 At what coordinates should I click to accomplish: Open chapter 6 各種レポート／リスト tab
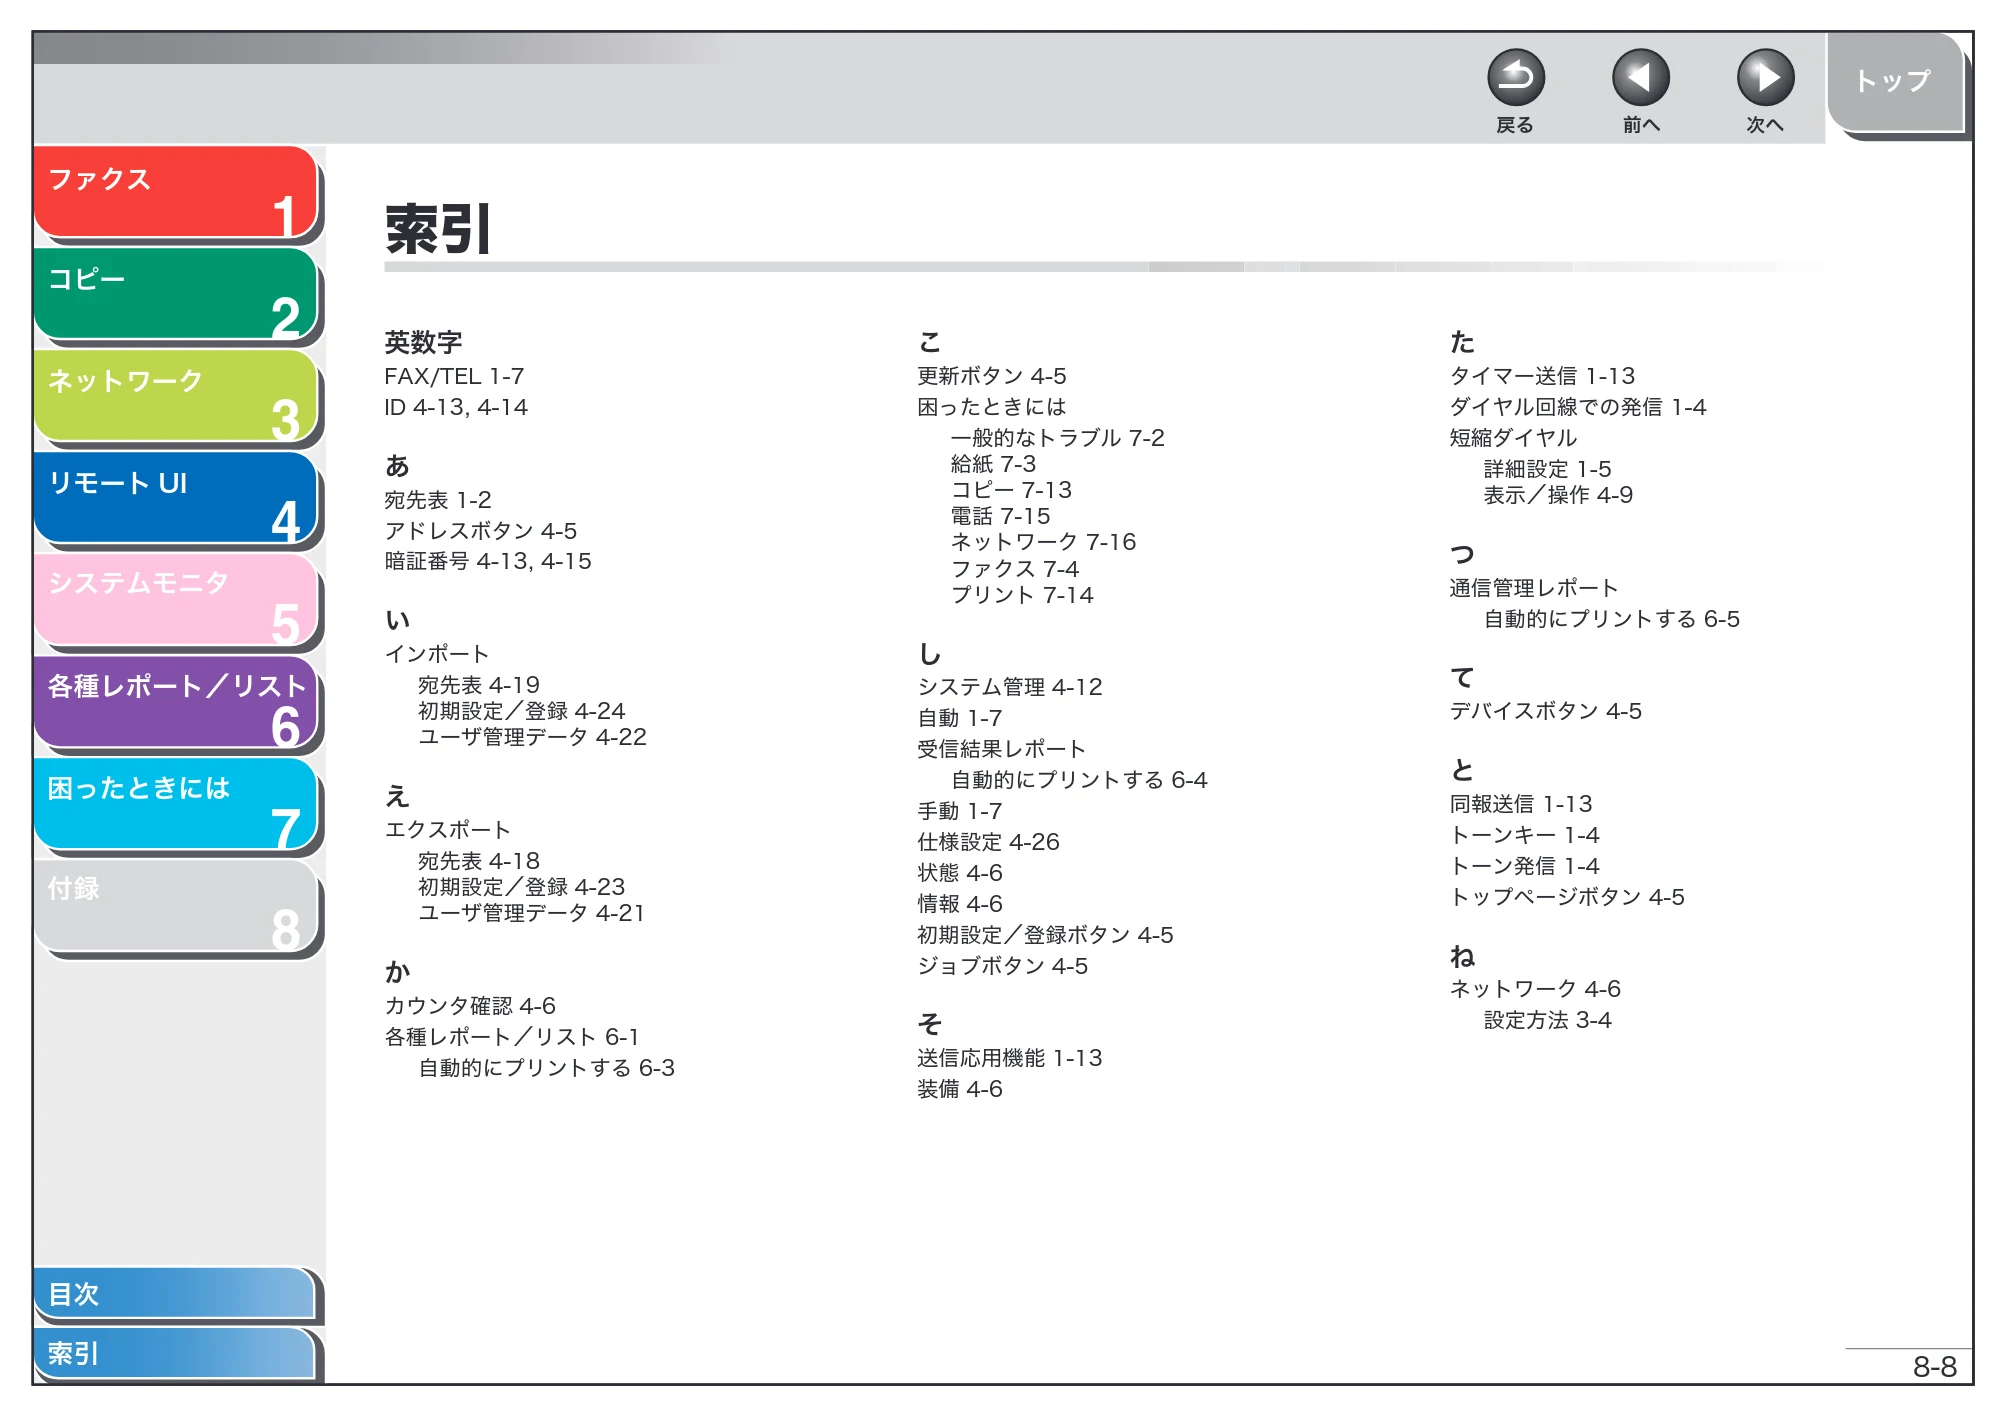click(x=176, y=702)
